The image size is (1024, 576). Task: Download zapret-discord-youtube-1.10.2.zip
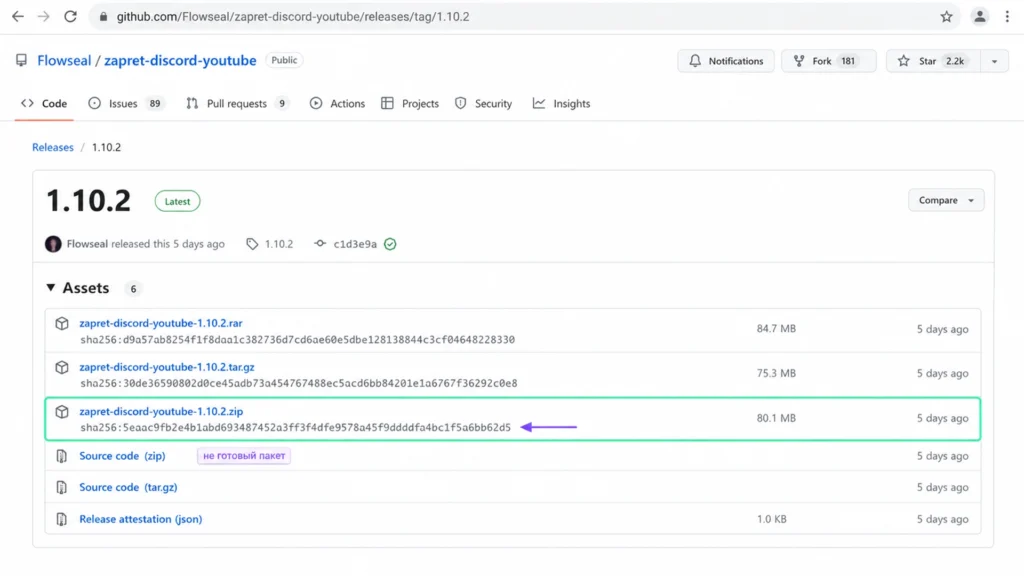(161, 411)
